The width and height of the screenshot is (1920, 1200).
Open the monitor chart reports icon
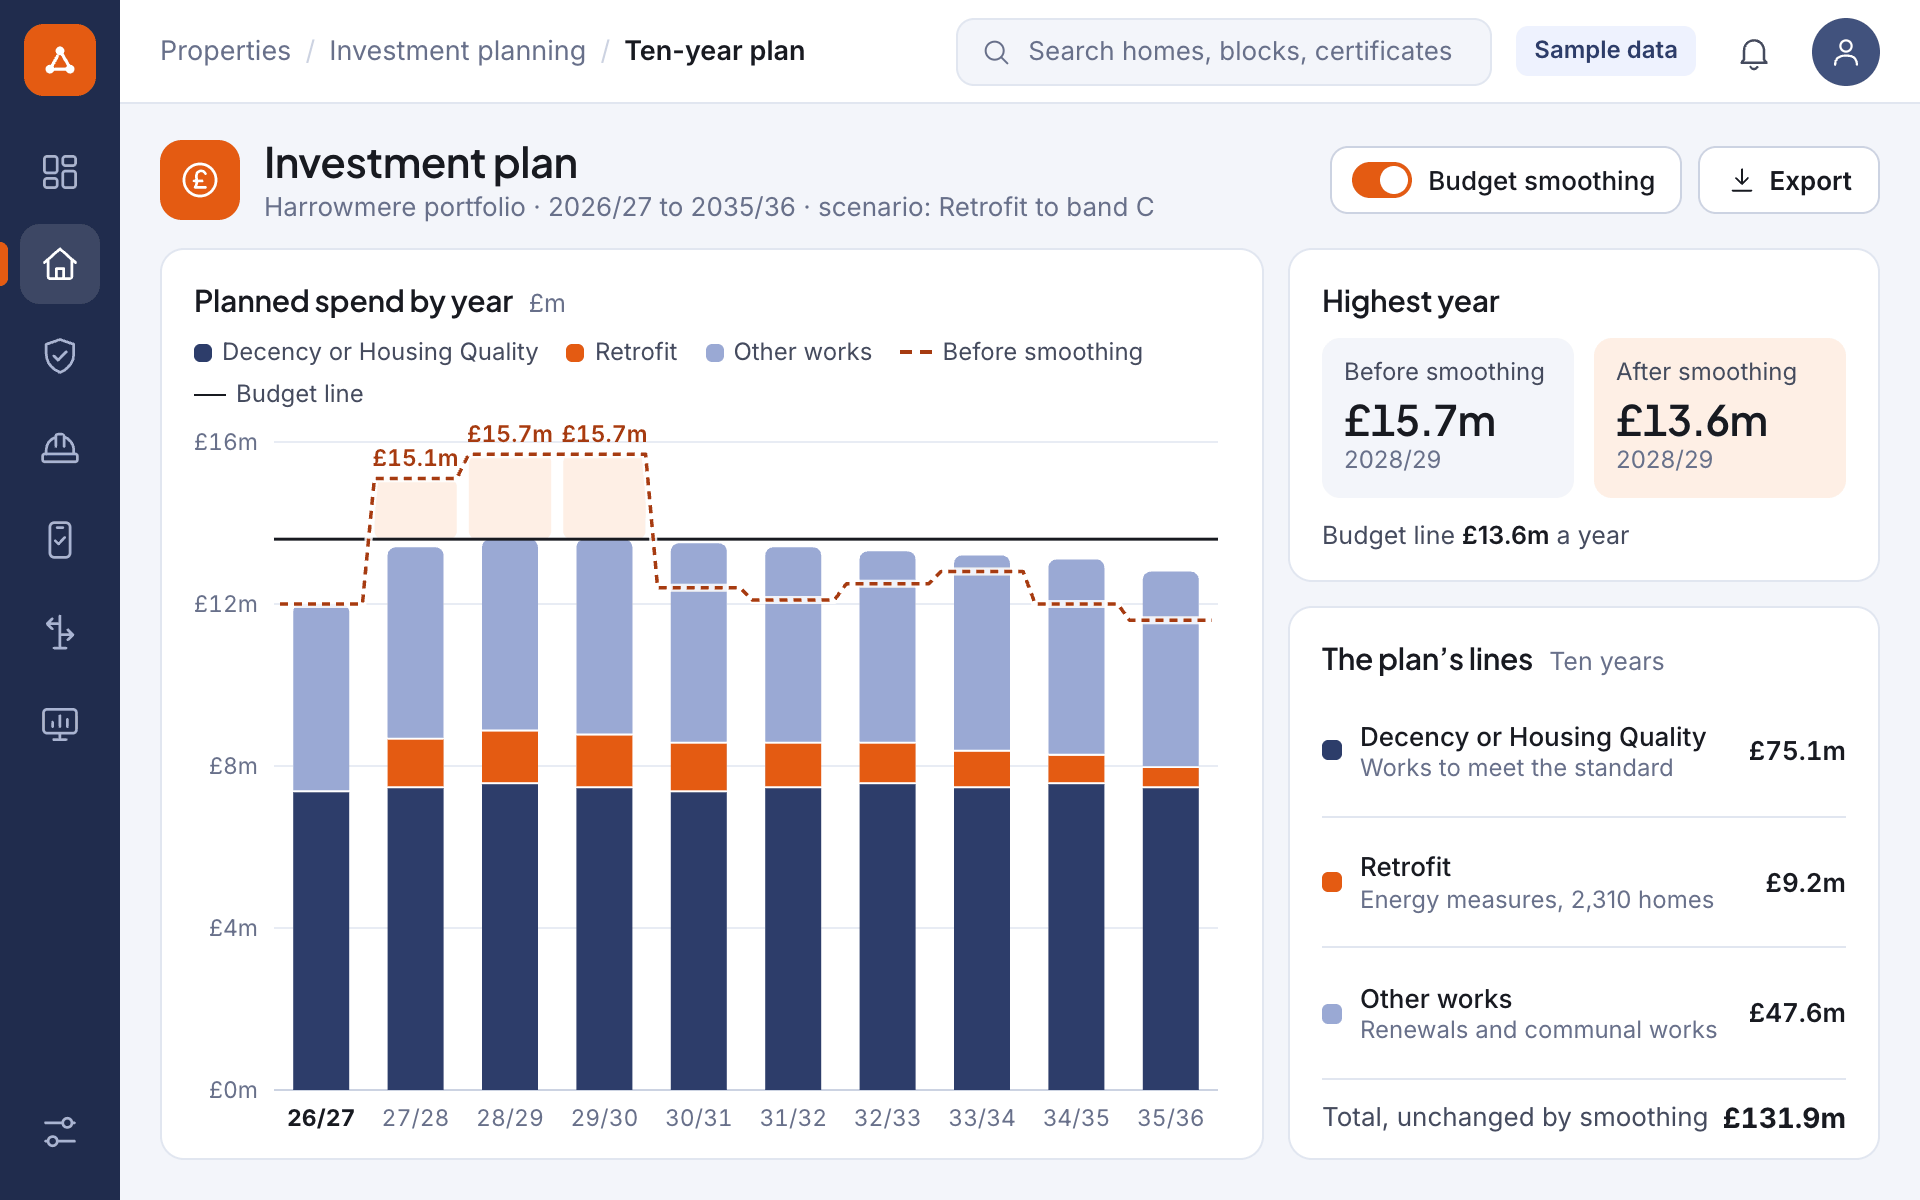(x=60, y=724)
